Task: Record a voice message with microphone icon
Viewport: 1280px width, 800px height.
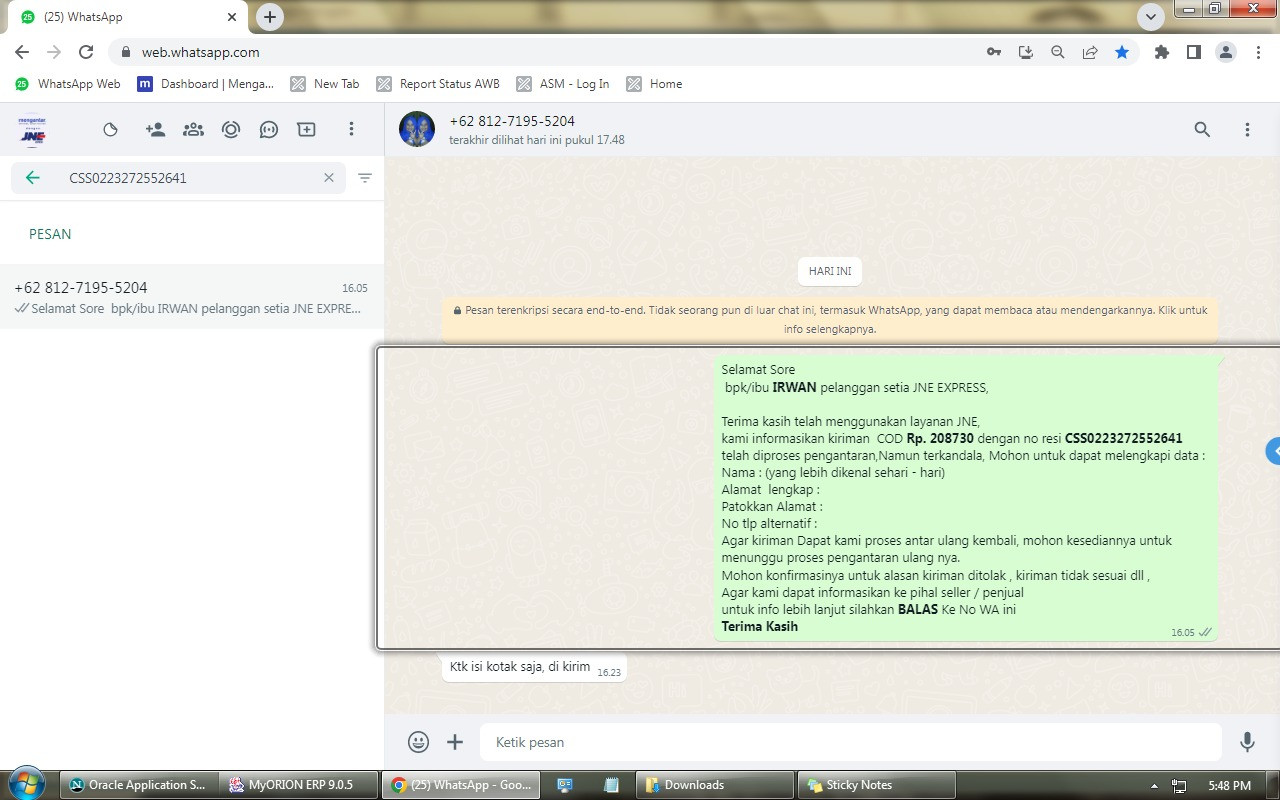Action: click(1247, 742)
